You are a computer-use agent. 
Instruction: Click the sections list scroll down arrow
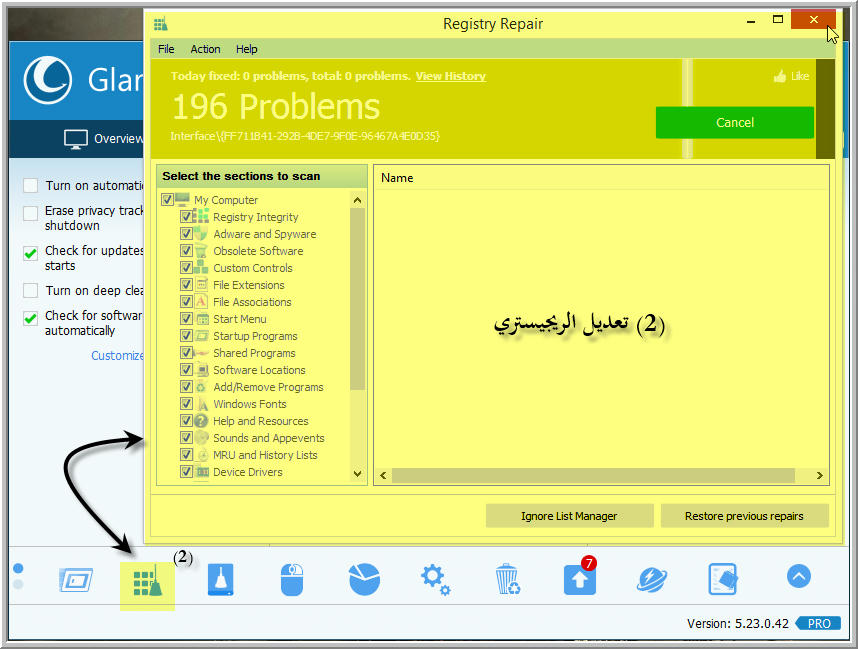[x=357, y=473]
